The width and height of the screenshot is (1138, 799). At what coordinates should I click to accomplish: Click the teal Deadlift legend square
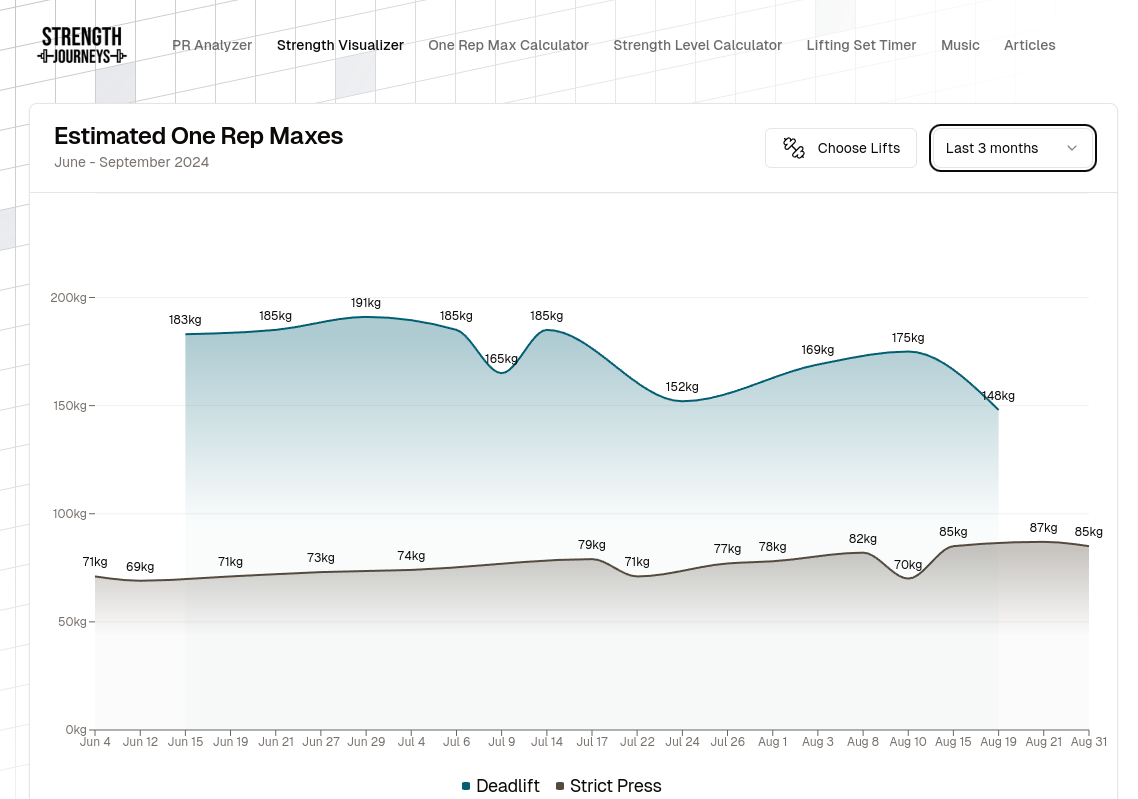pos(466,786)
